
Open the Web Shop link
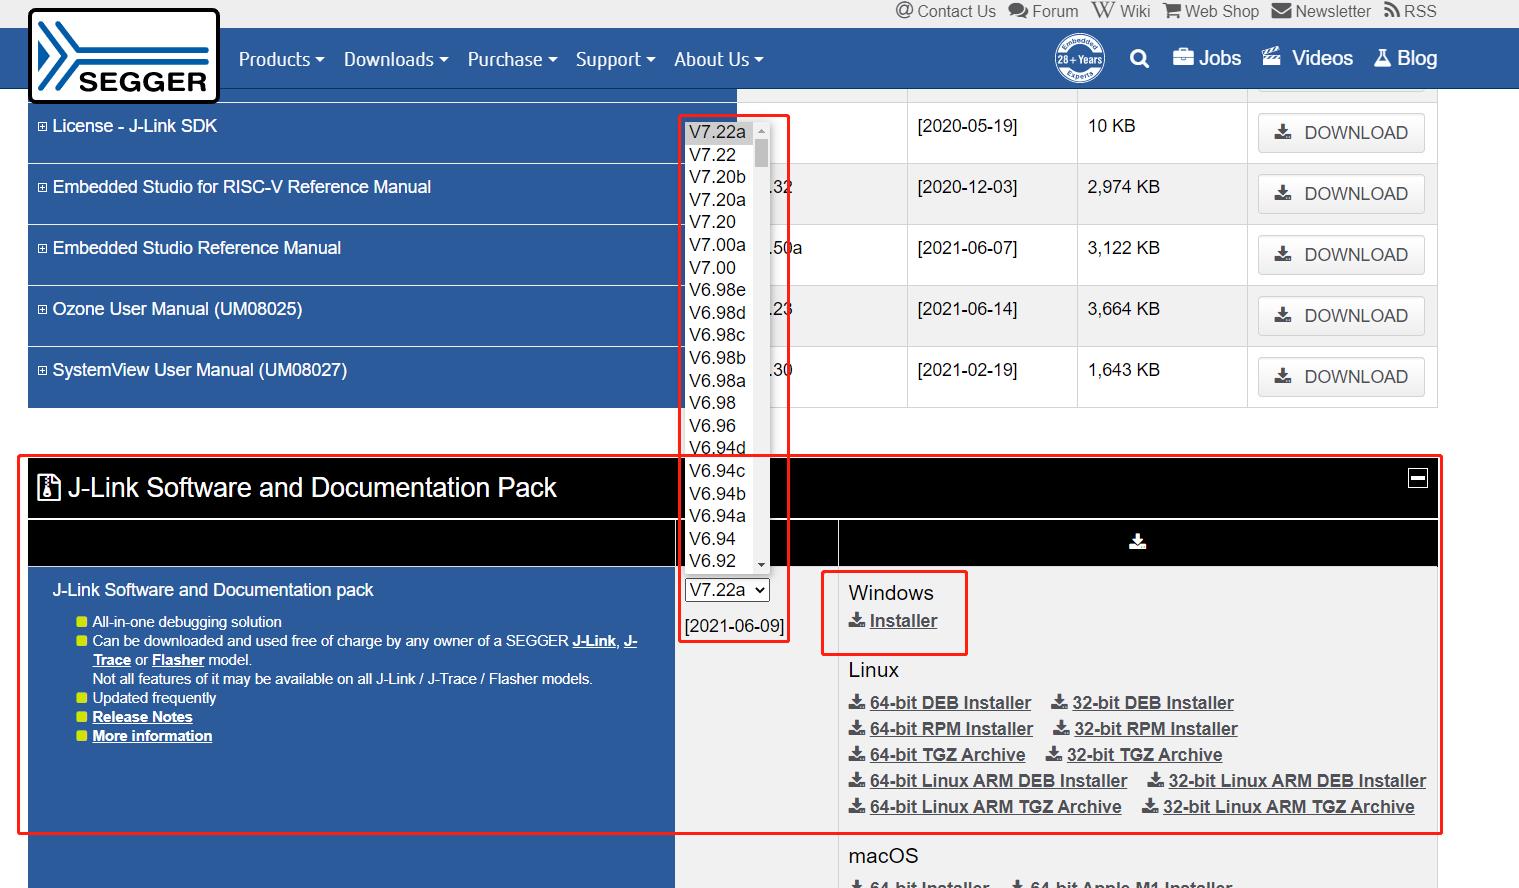(1211, 11)
